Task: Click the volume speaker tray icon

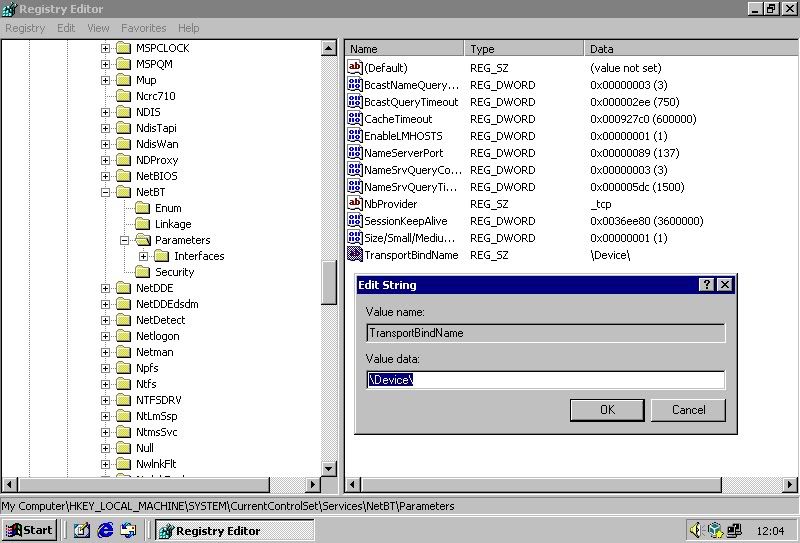Action: click(x=695, y=530)
